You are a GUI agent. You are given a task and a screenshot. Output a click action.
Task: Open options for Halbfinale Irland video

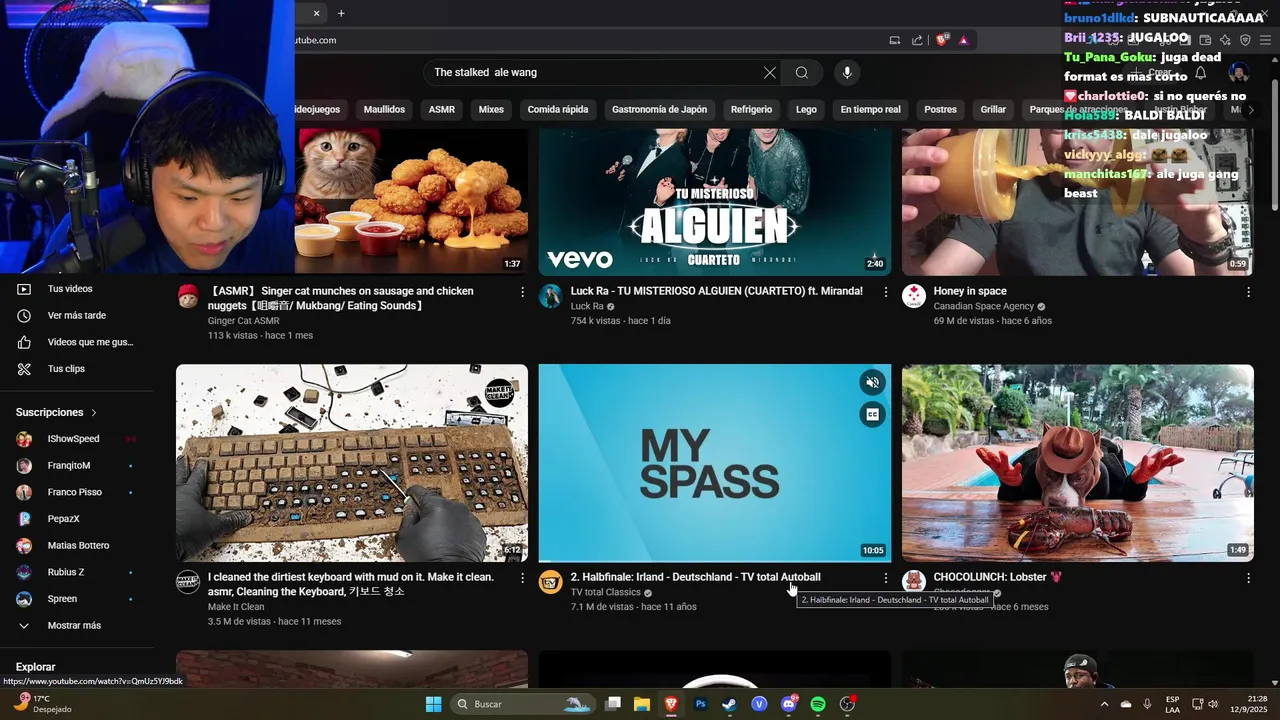[x=885, y=578]
